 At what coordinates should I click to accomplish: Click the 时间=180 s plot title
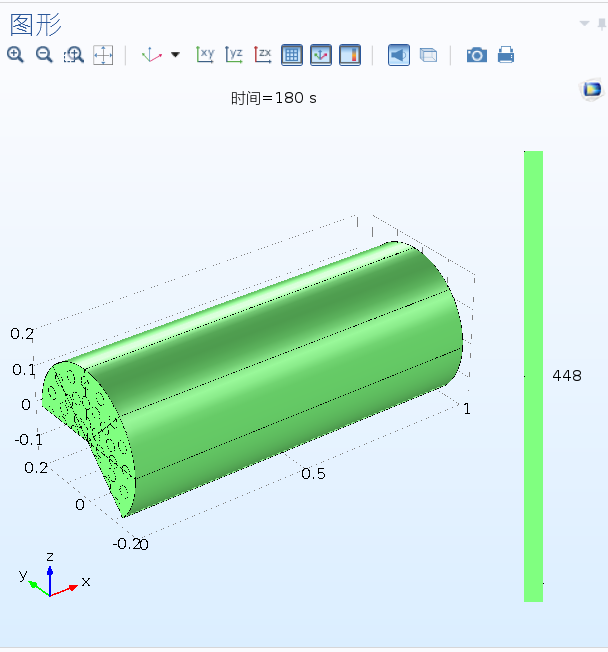274,99
